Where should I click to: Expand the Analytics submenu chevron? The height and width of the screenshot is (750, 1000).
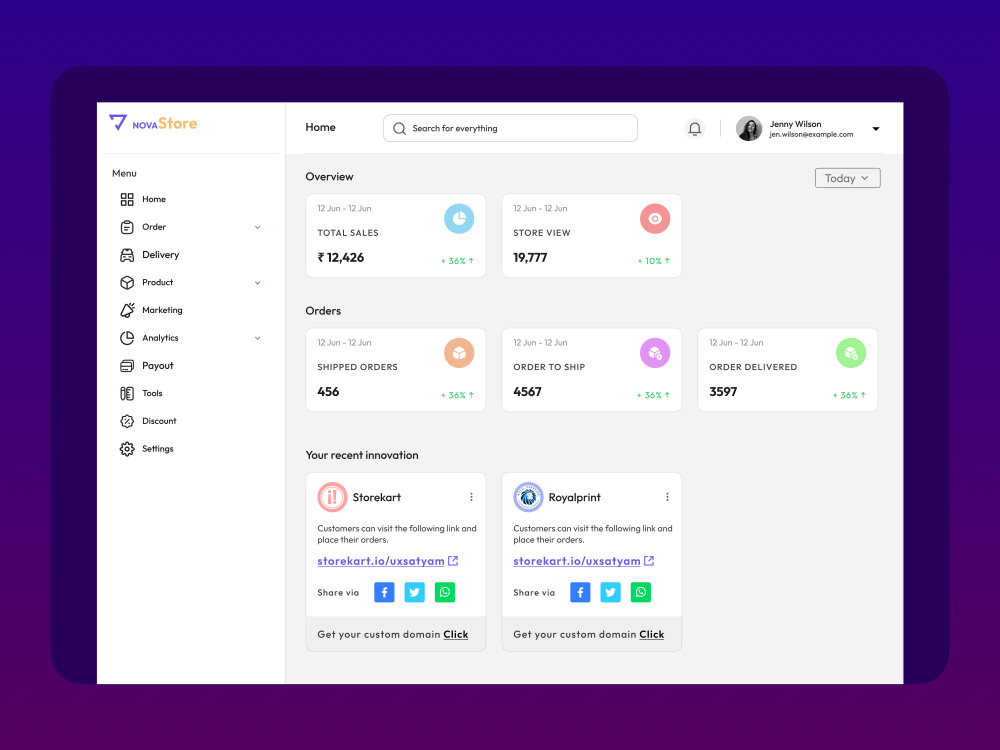pos(258,339)
